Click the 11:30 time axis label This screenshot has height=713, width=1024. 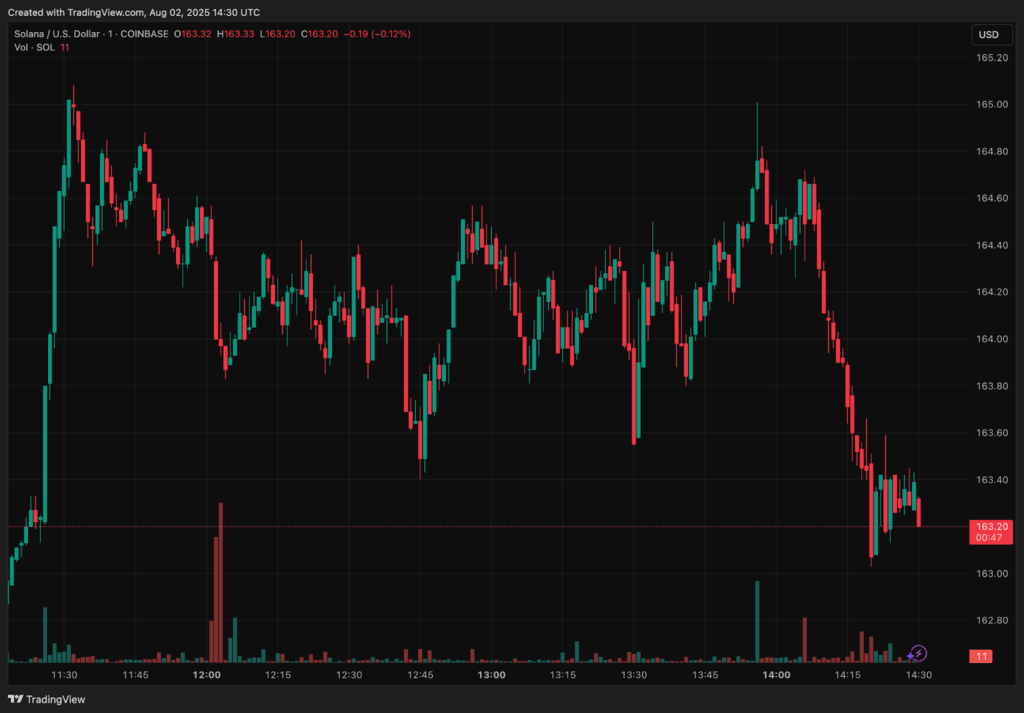coord(65,675)
